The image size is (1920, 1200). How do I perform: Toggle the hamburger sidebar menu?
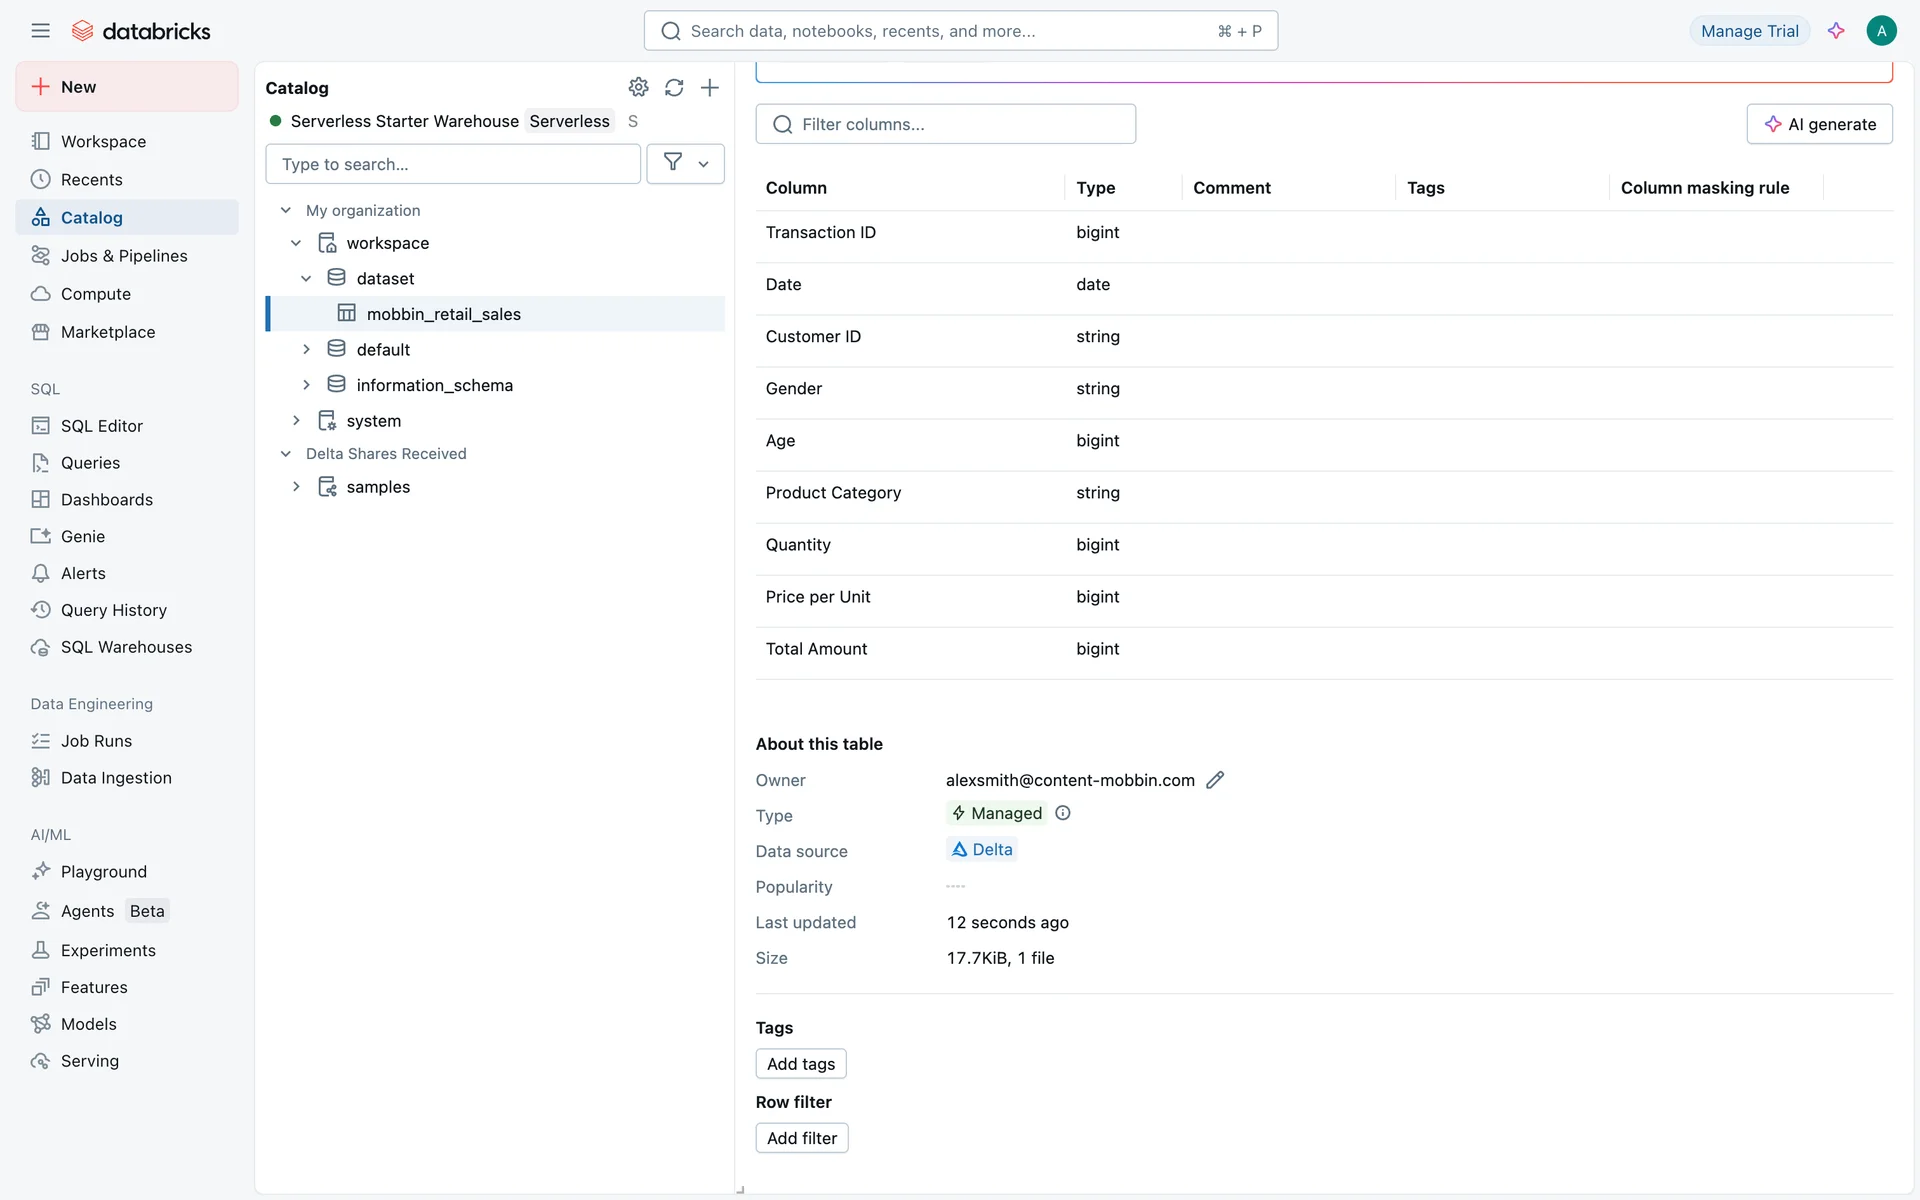click(x=40, y=31)
